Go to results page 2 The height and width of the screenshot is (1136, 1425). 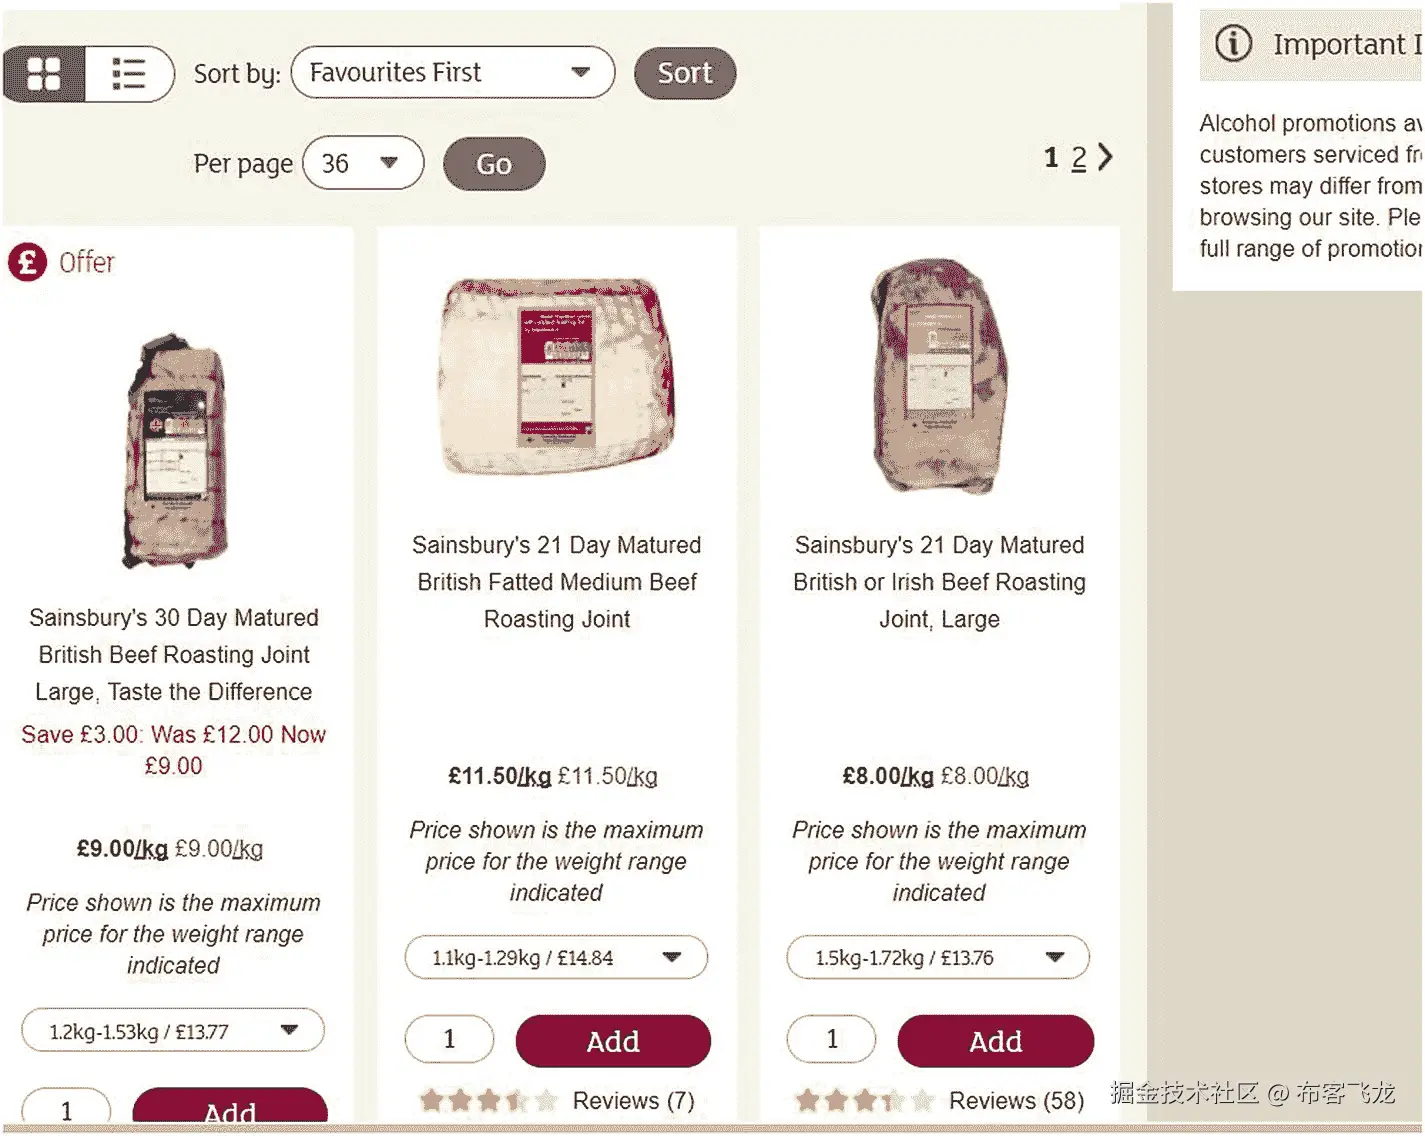1078,158
